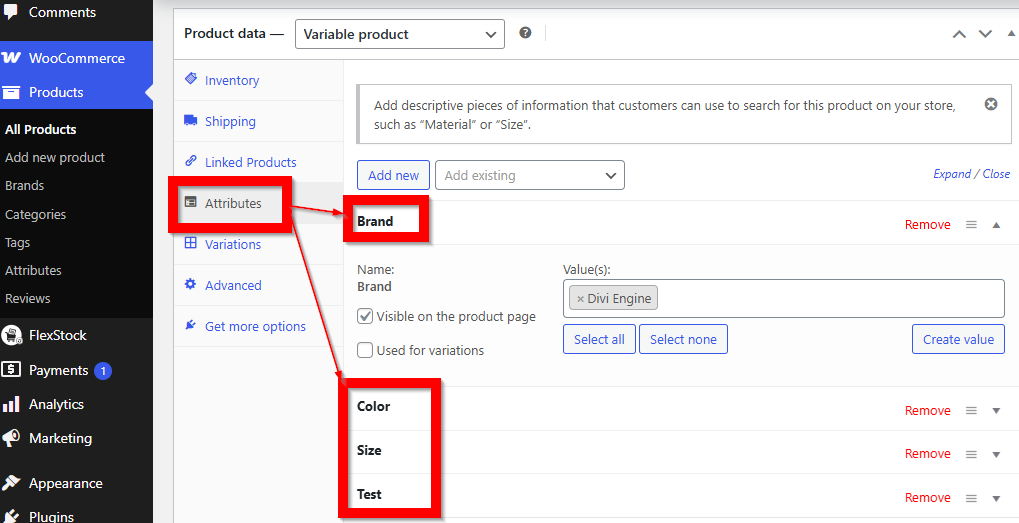Open the Variations tab
The width and height of the screenshot is (1019, 523).
pos(259,244)
